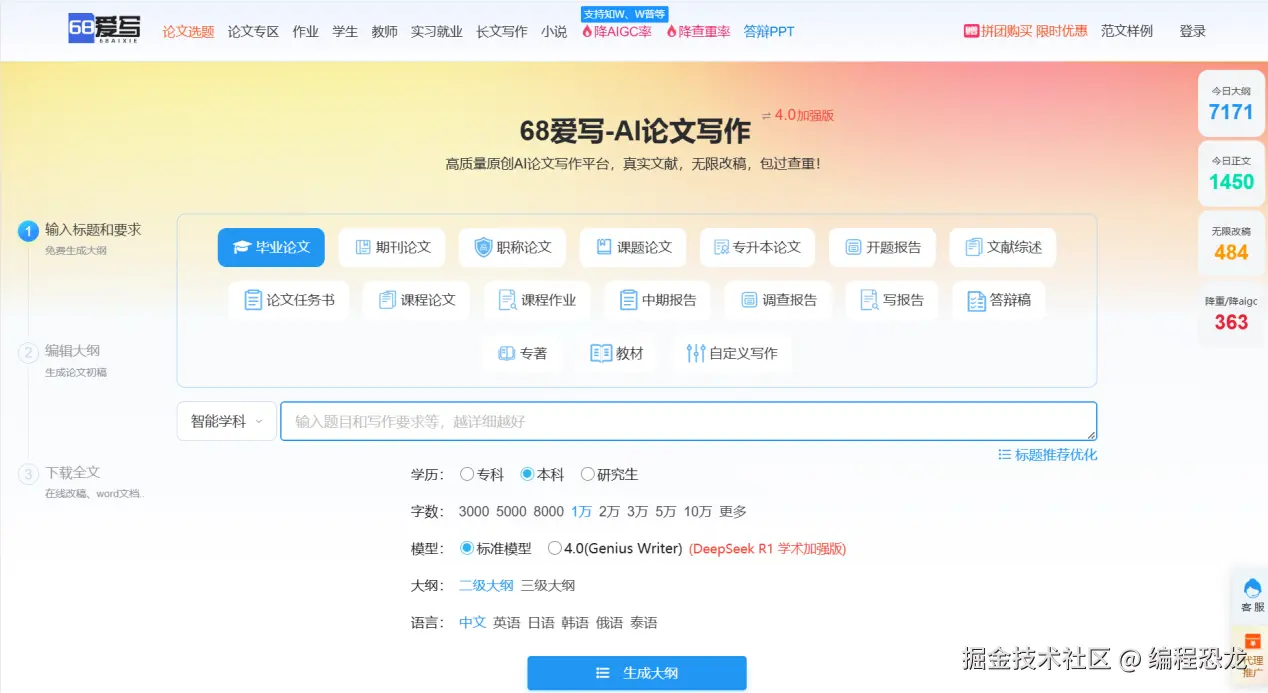Image resolution: width=1268 pixels, height=693 pixels.
Task: Select the 开题报告 type
Action: pos(882,247)
